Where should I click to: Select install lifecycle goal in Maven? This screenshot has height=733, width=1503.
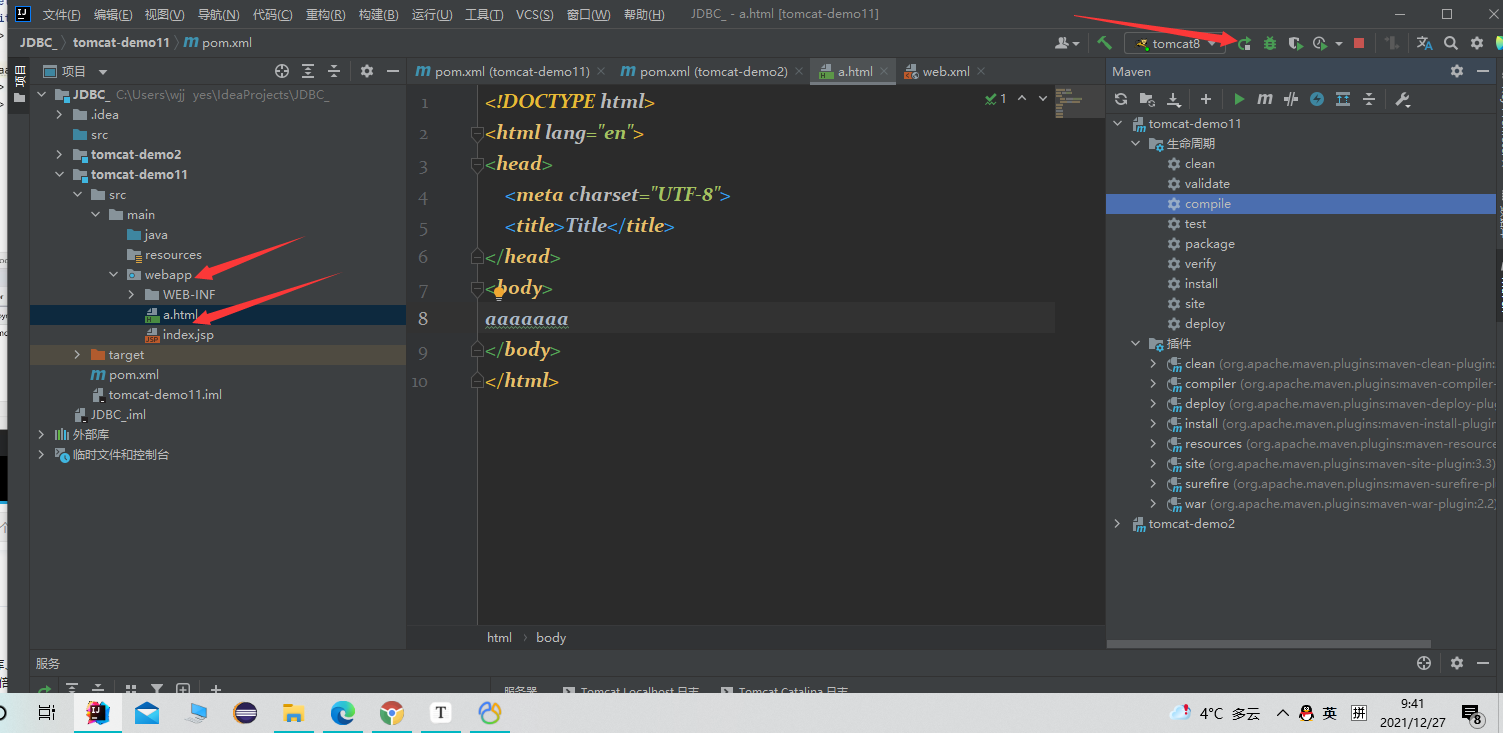coord(1201,284)
